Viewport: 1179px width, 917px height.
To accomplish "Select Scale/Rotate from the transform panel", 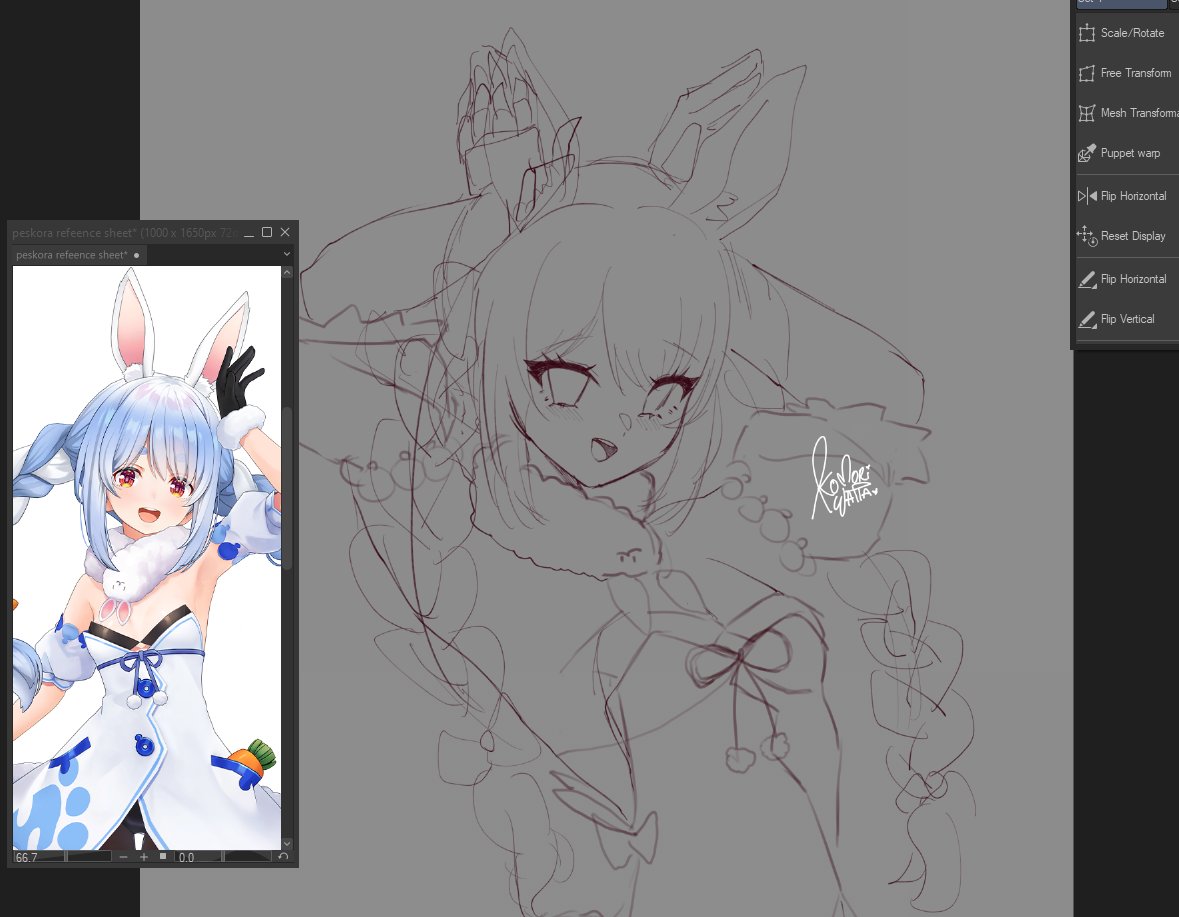I will coord(1126,33).
